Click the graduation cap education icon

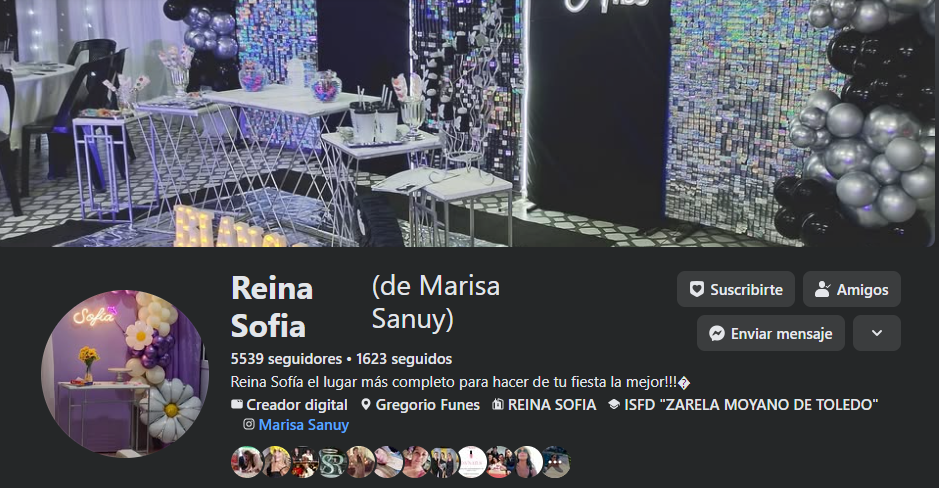pos(614,405)
